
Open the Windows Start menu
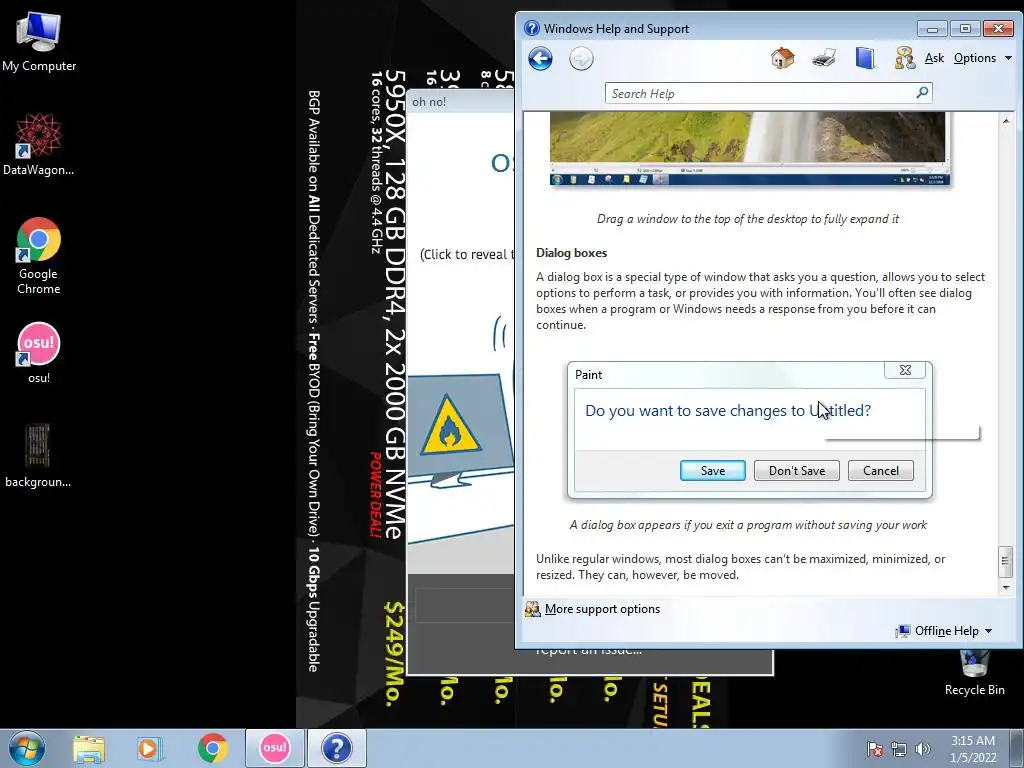[27, 748]
